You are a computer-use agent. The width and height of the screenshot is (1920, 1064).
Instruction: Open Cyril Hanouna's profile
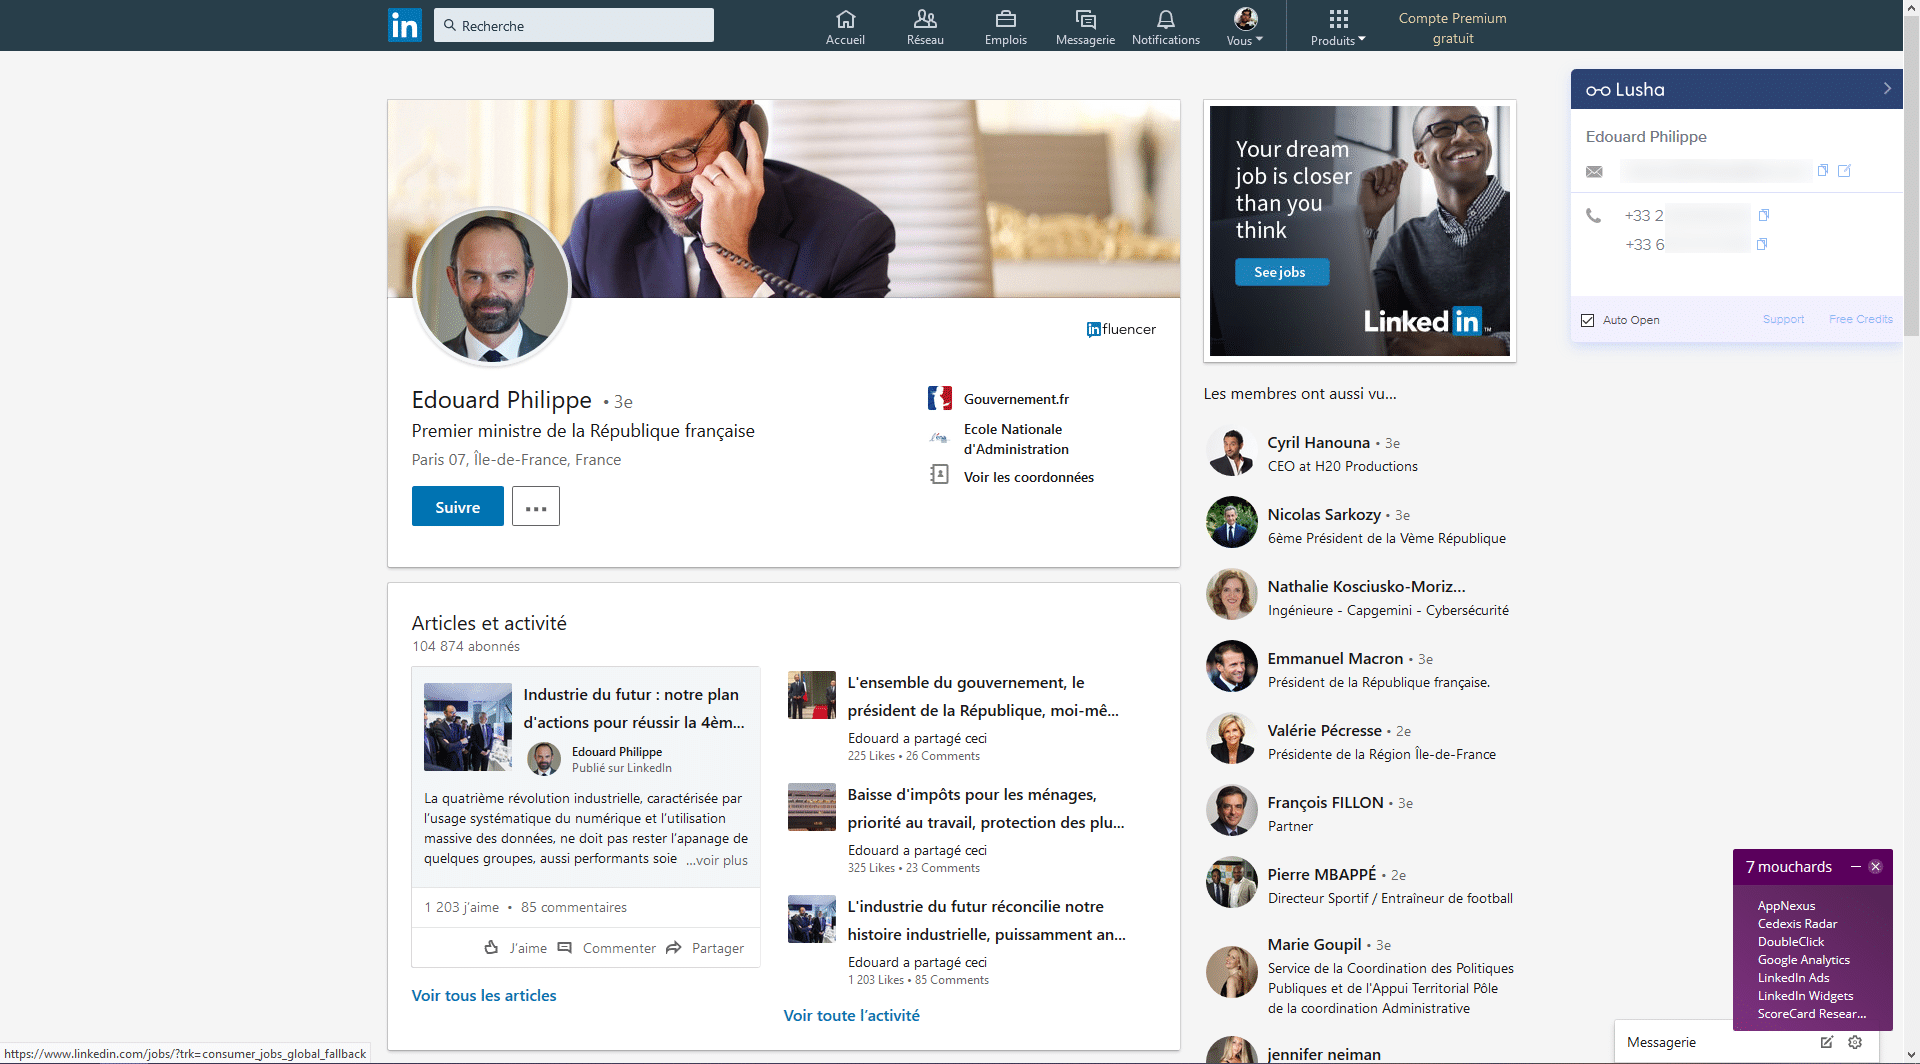pyautogui.click(x=1318, y=443)
